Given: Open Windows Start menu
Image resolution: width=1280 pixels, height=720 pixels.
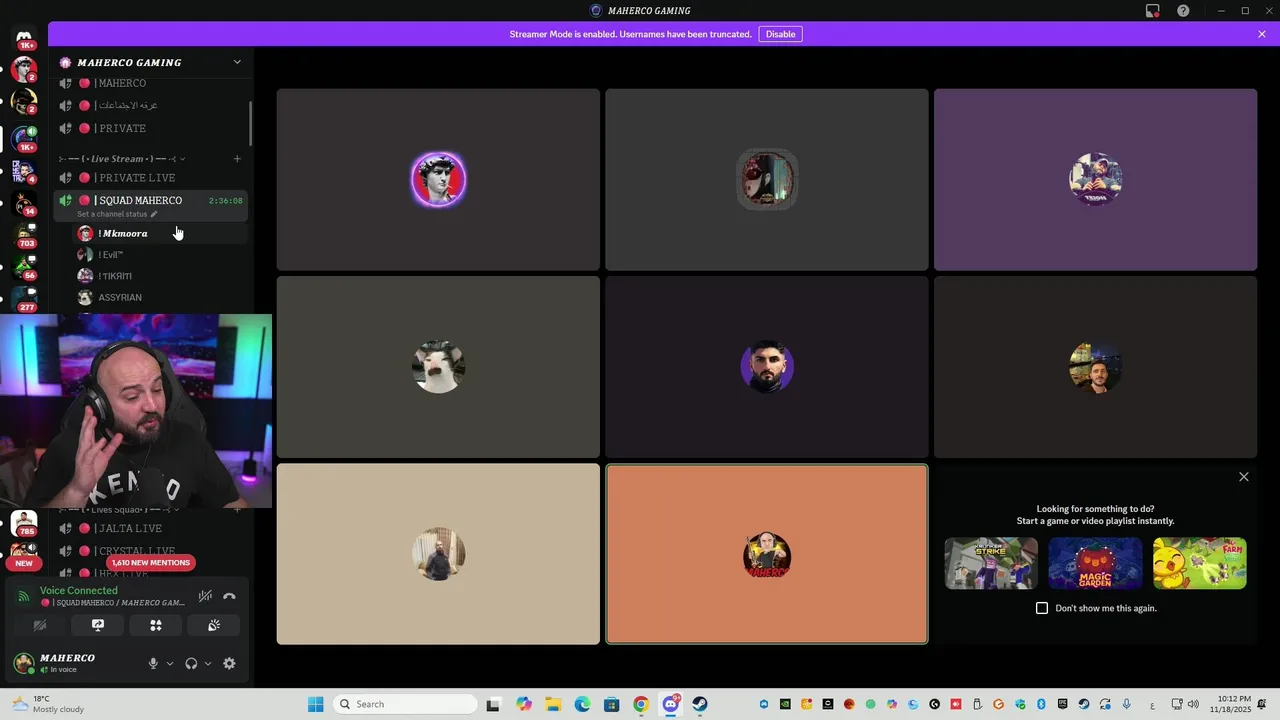Looking at the screenshot, I should (x=316, y=704).
